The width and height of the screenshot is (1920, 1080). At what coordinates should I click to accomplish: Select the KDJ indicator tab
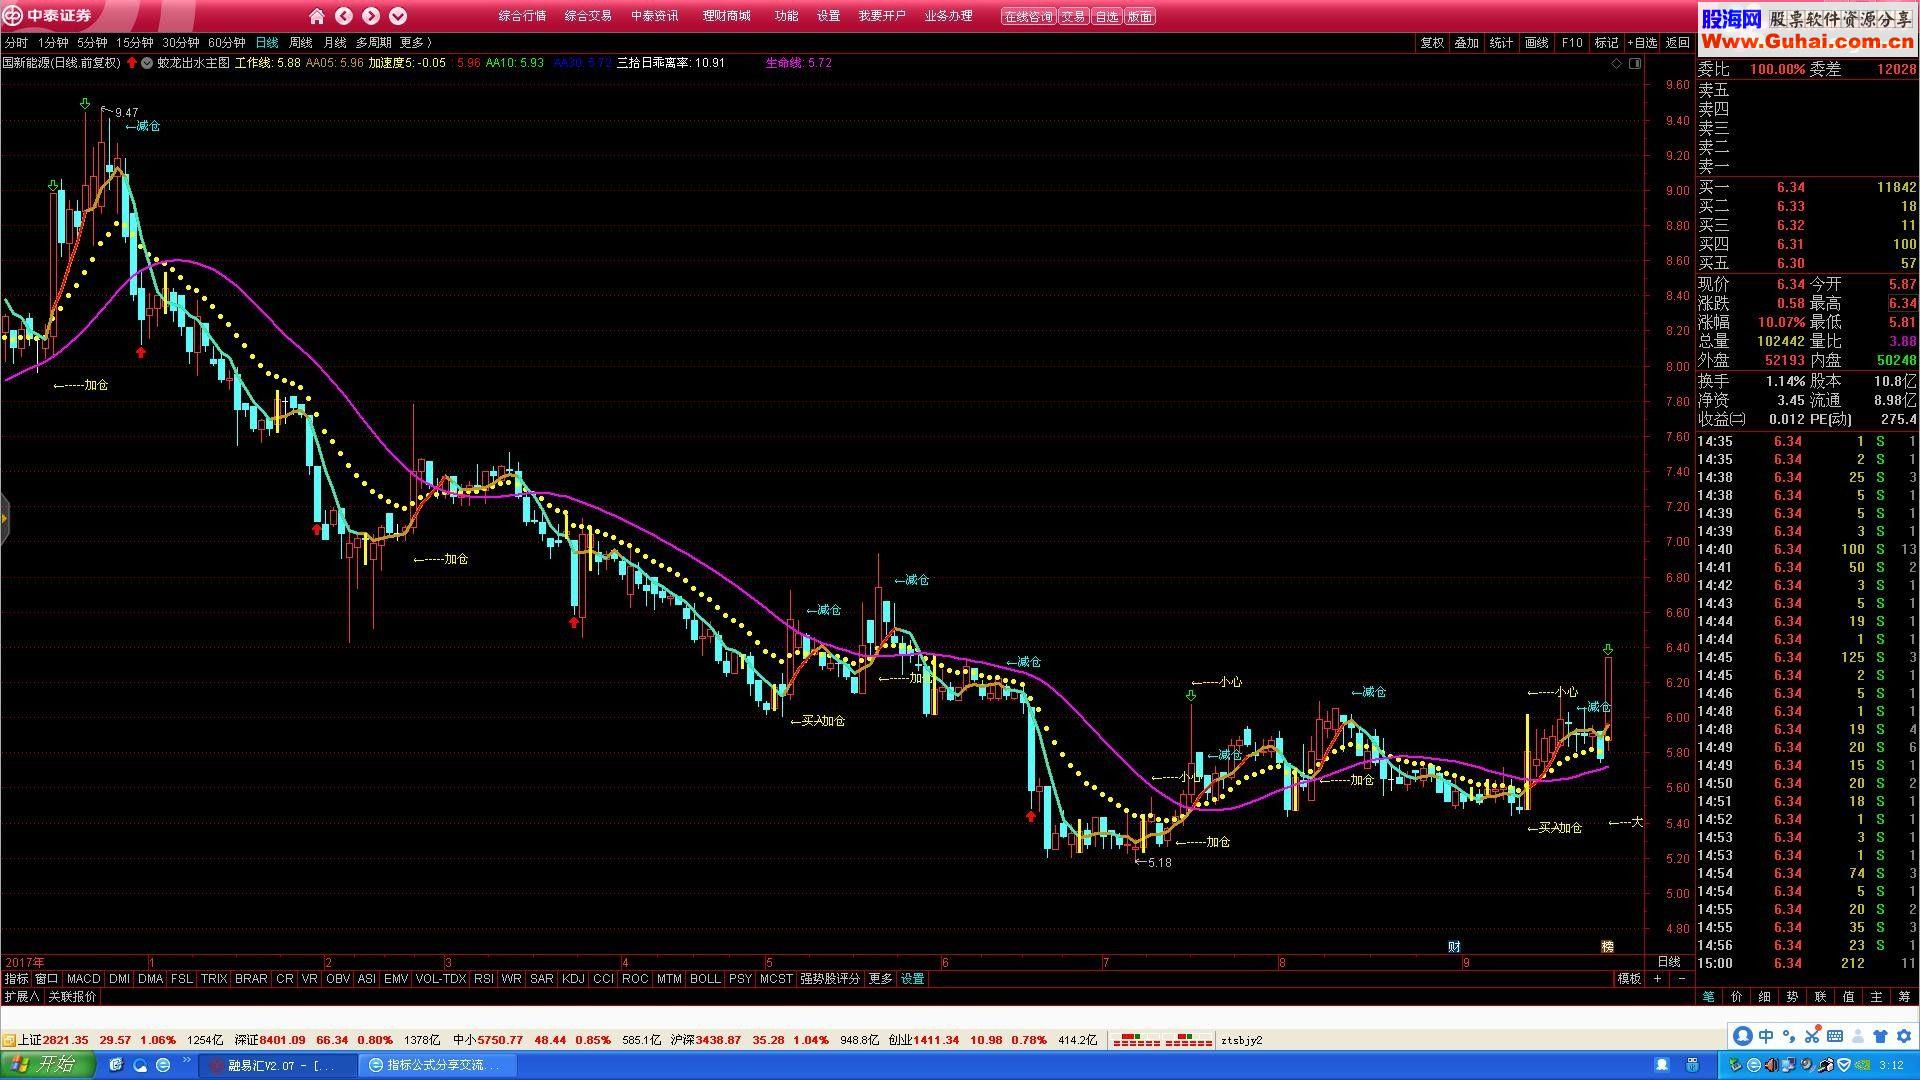(573, 979)
